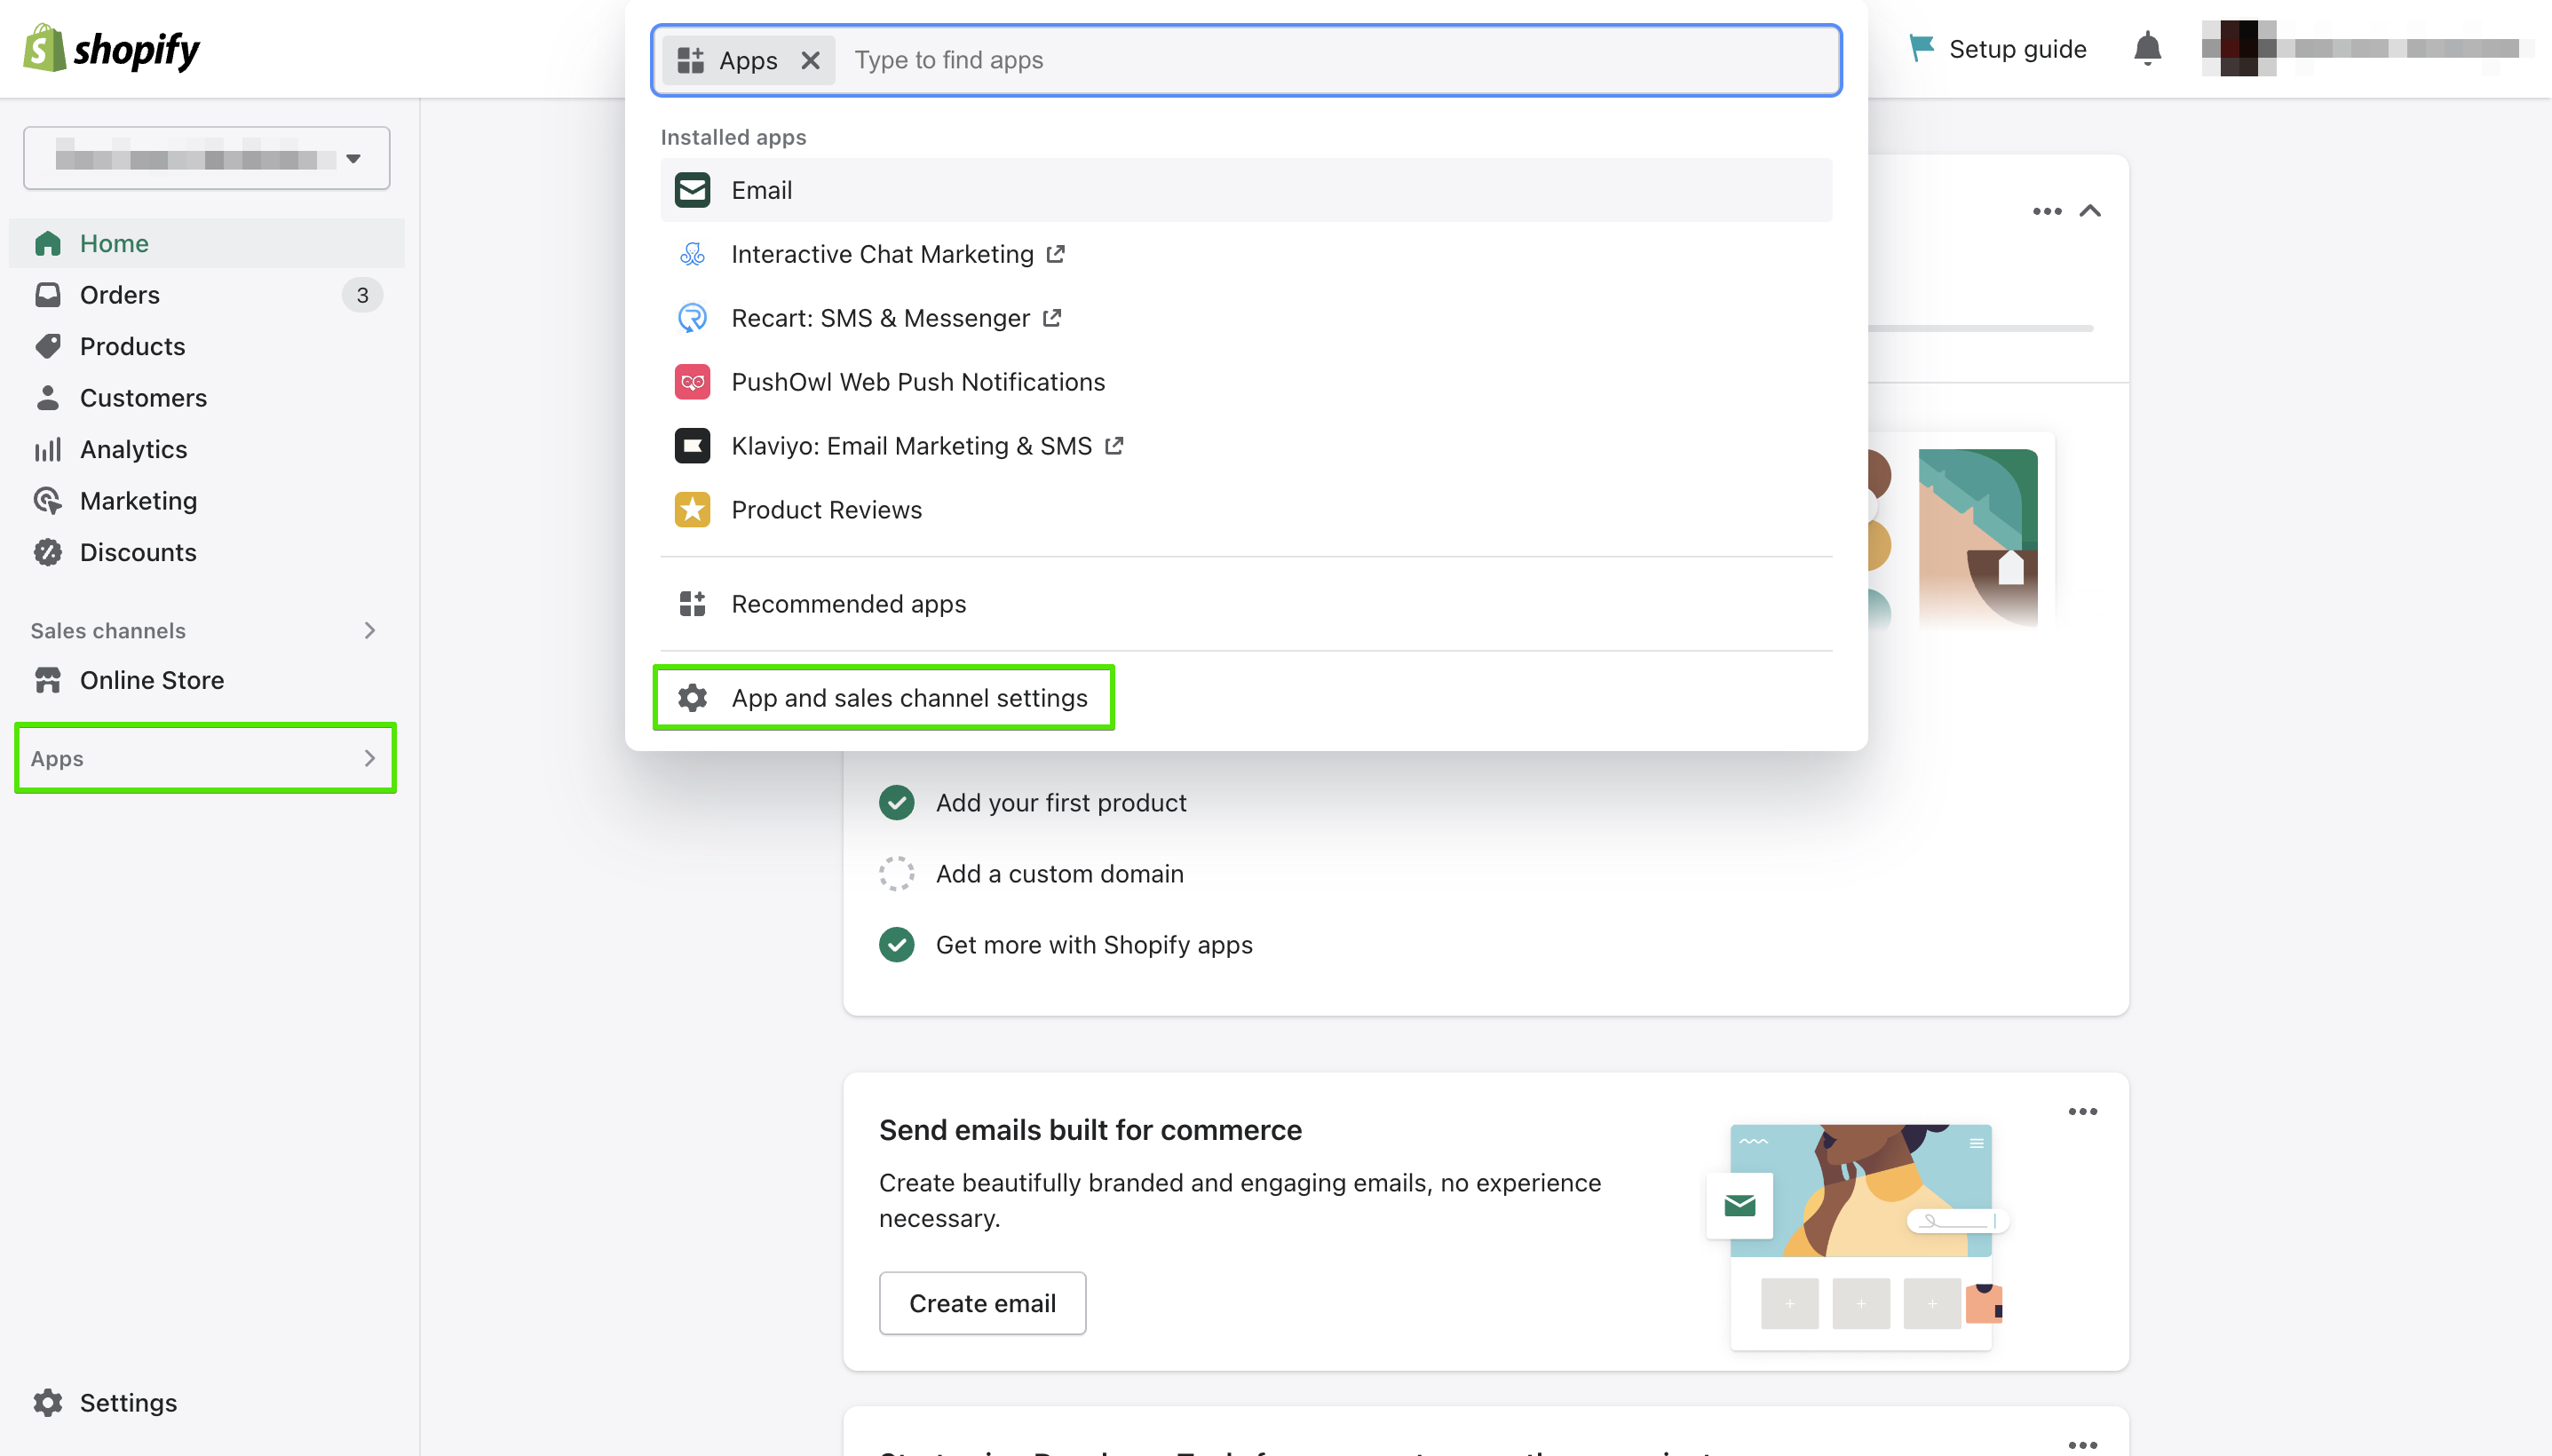
Task: Click the Recart app icon
Action: (x=692, y=318)
